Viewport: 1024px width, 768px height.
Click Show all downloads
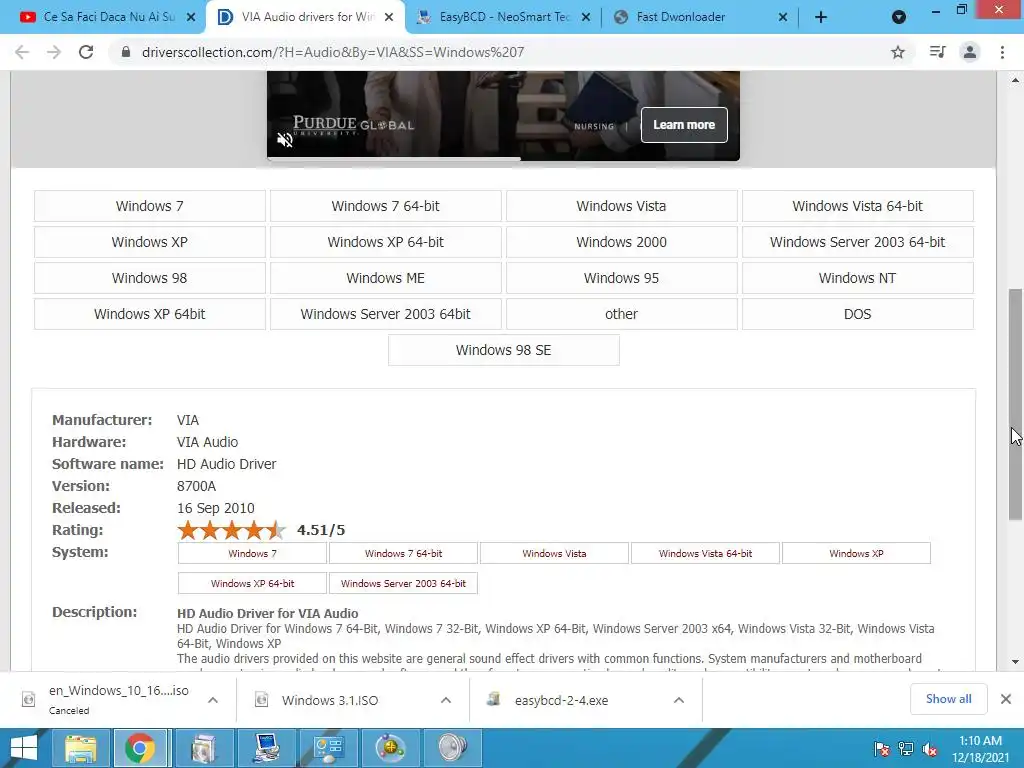click(948, 699)
